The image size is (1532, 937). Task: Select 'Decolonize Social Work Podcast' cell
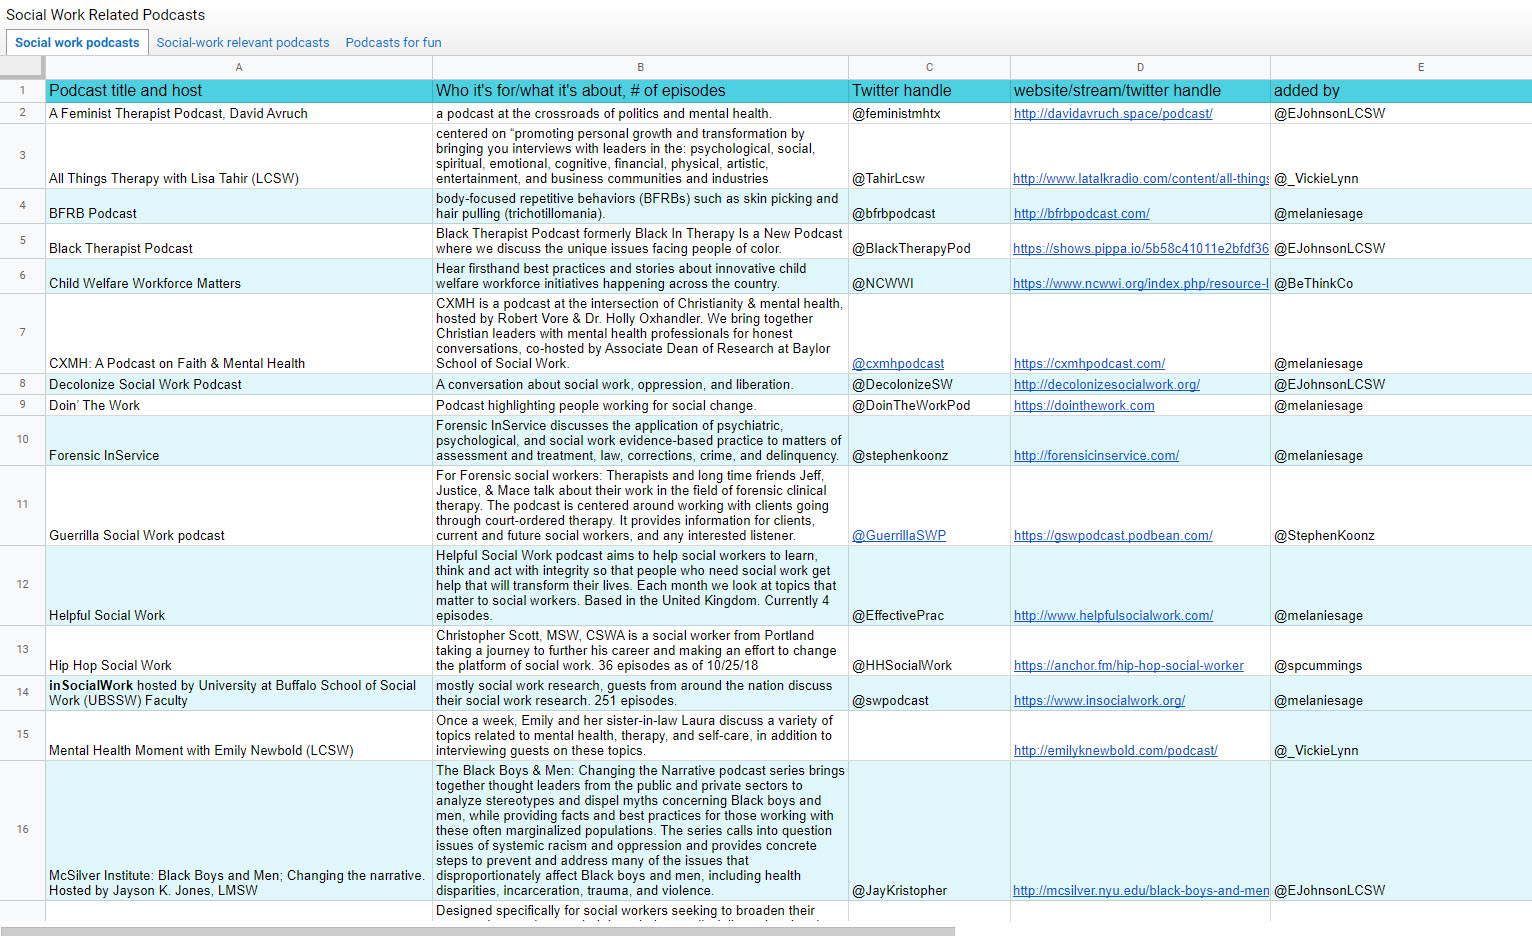[239, 385]
